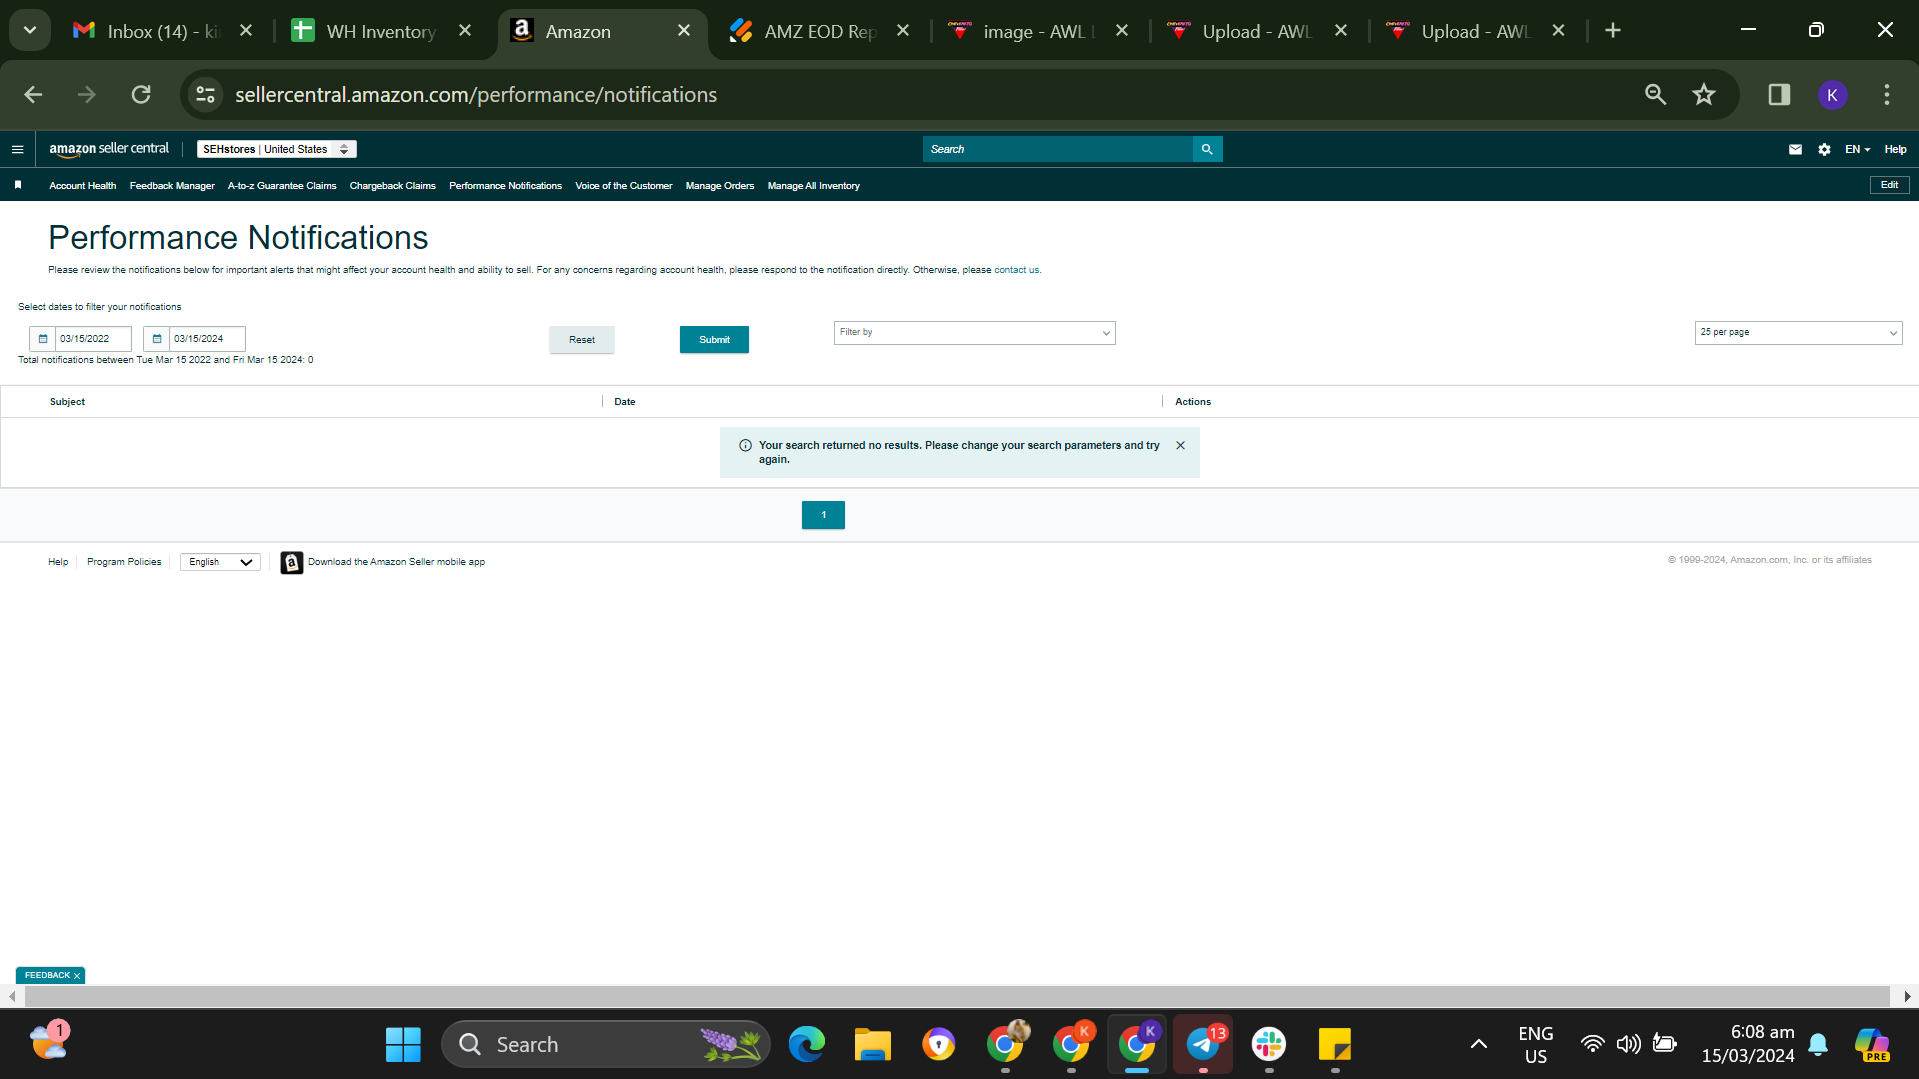The height and width of the screenshot is (1079, 1919).
Task: Click page 1 pagination button
Action: (x=823, y=515)
